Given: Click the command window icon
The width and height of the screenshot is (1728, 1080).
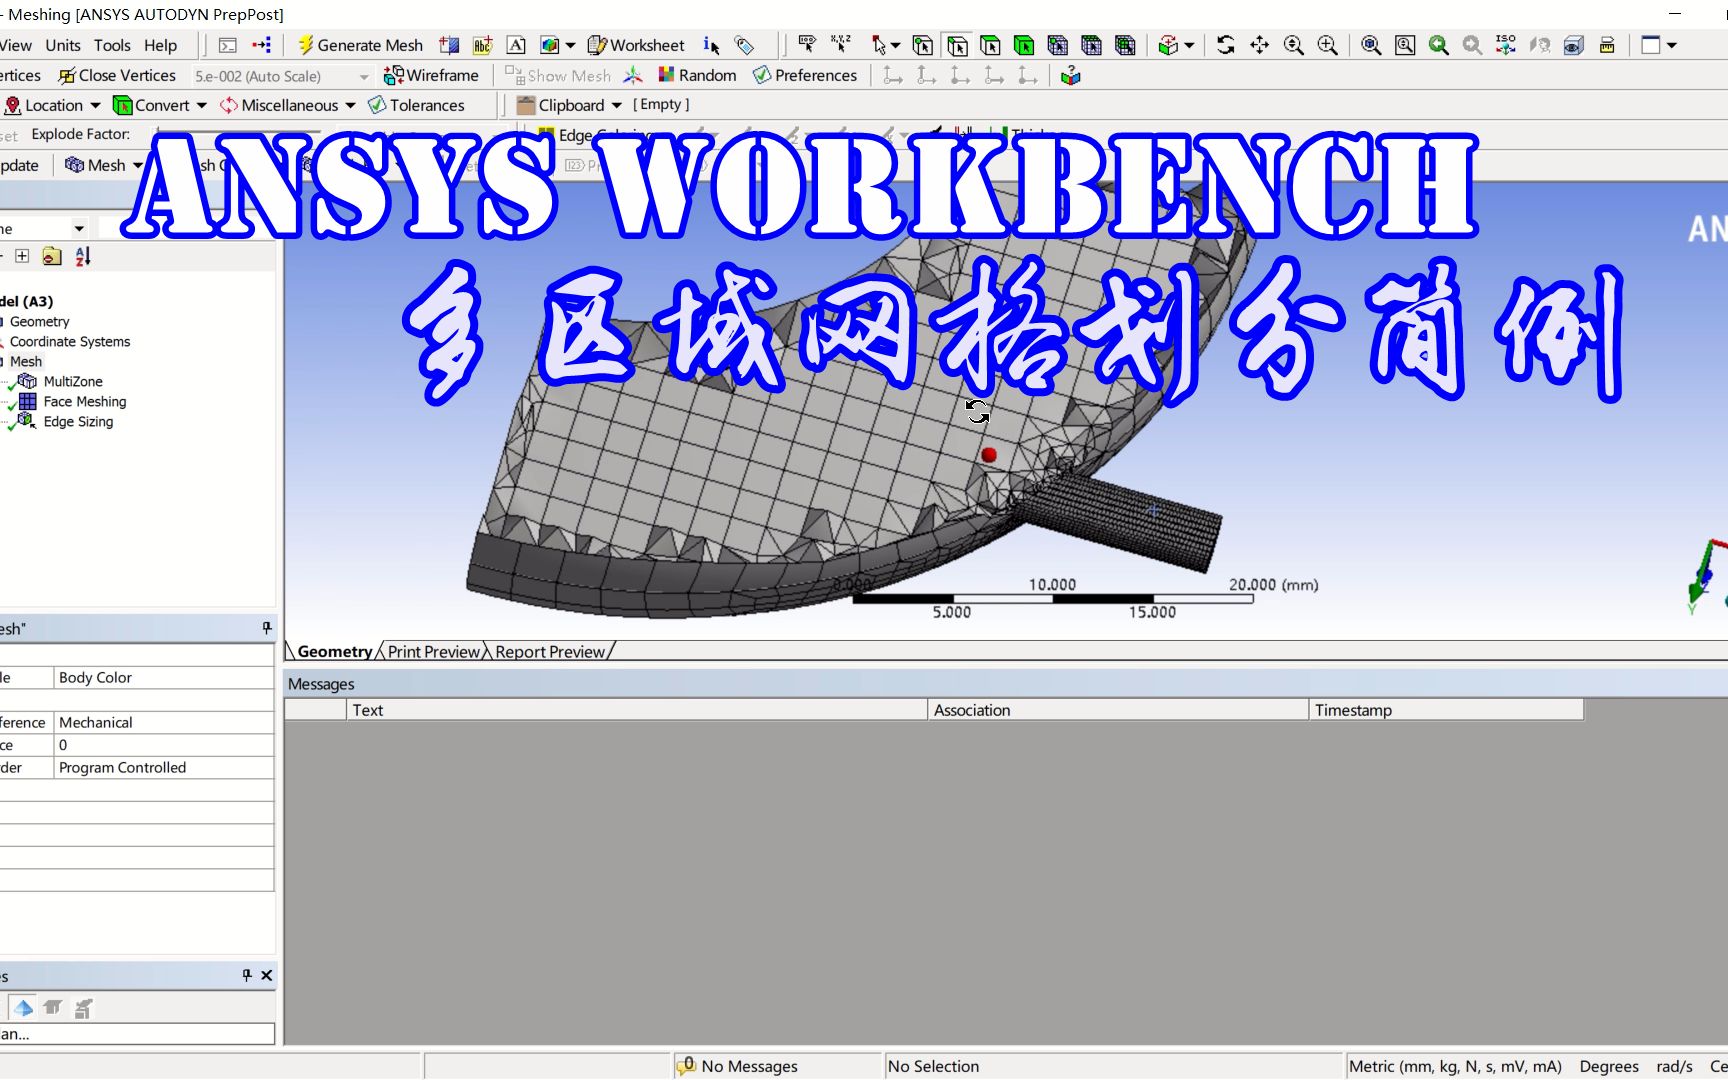Looking at the screenshot, I should pos(228,45).
